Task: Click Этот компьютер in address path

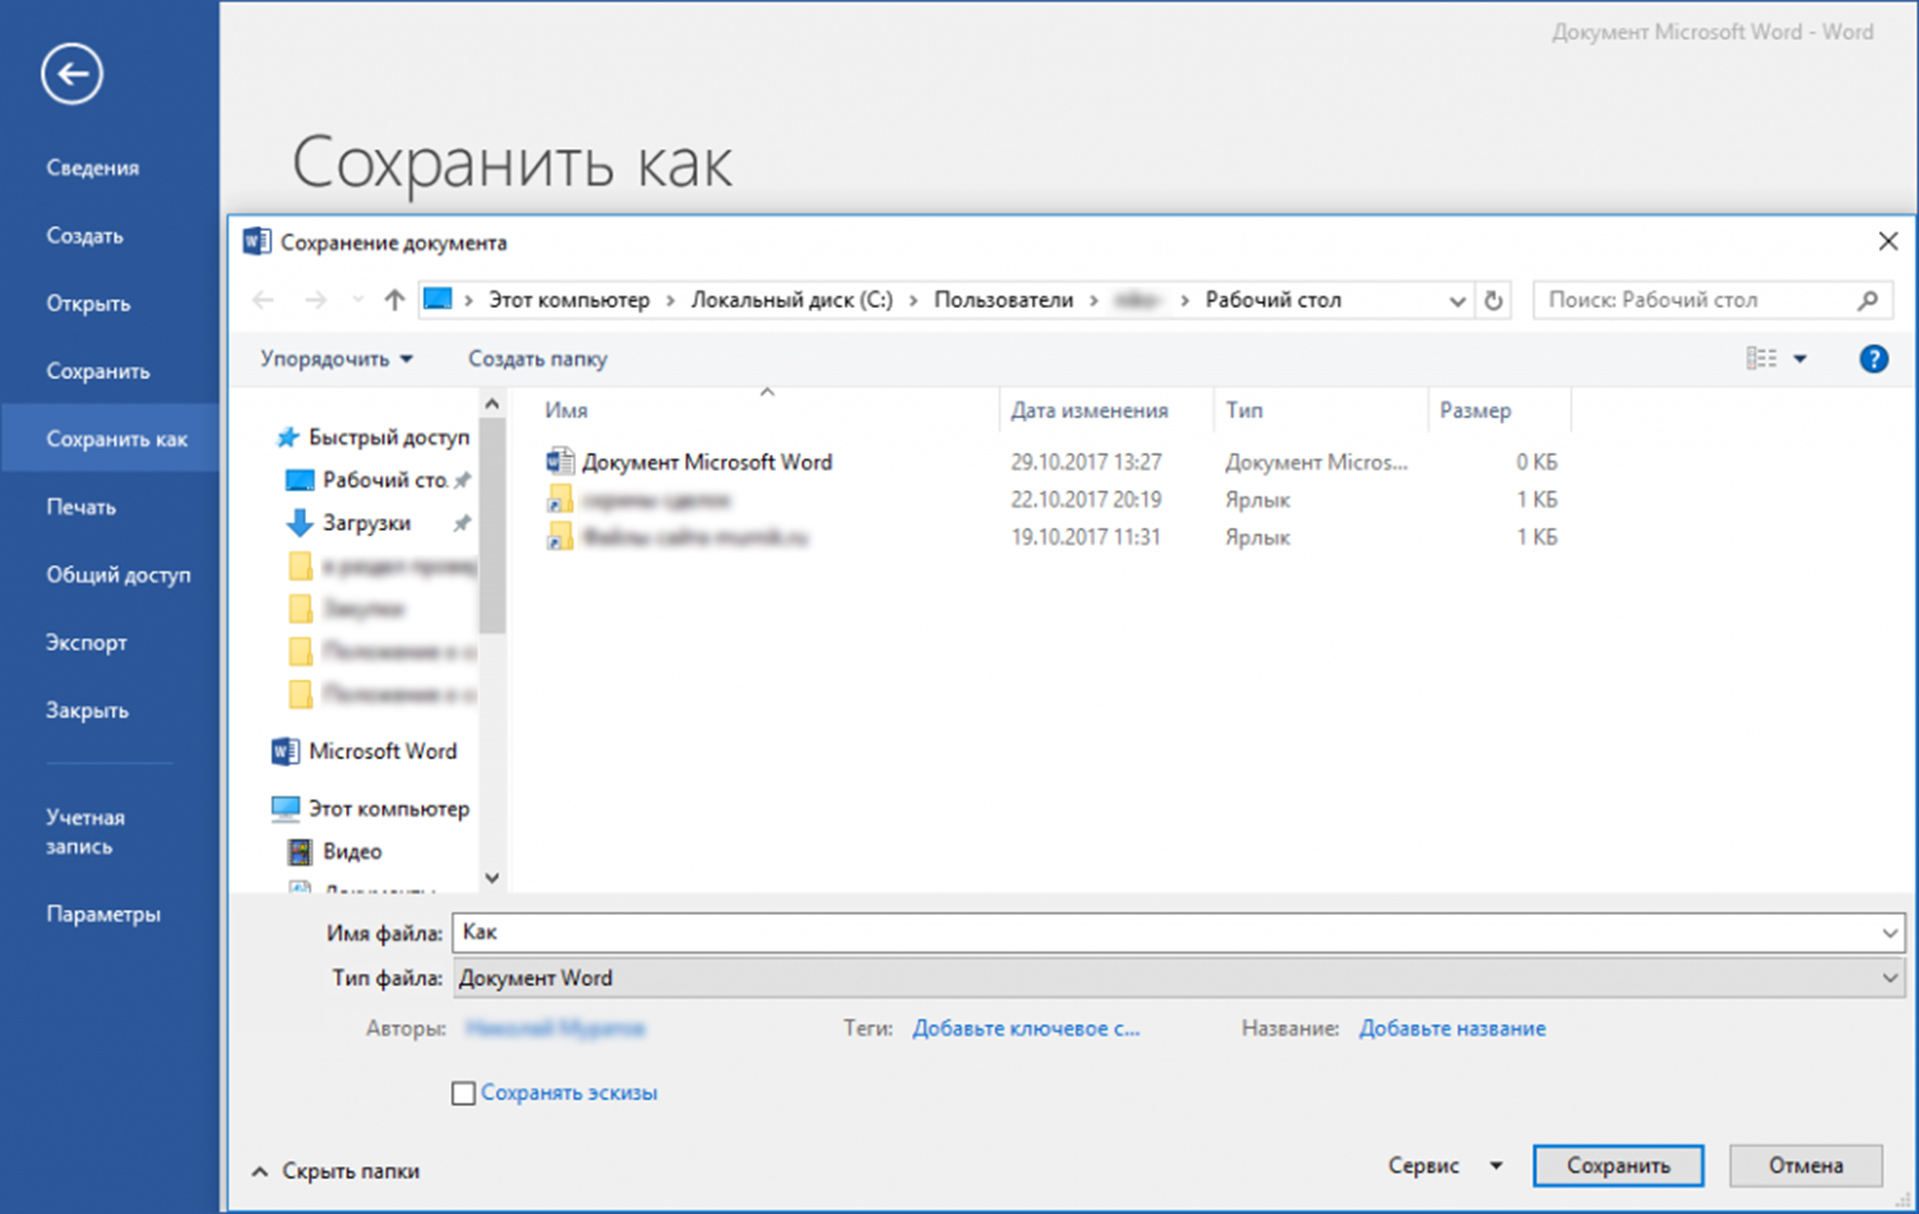Action: coord(569,300)
